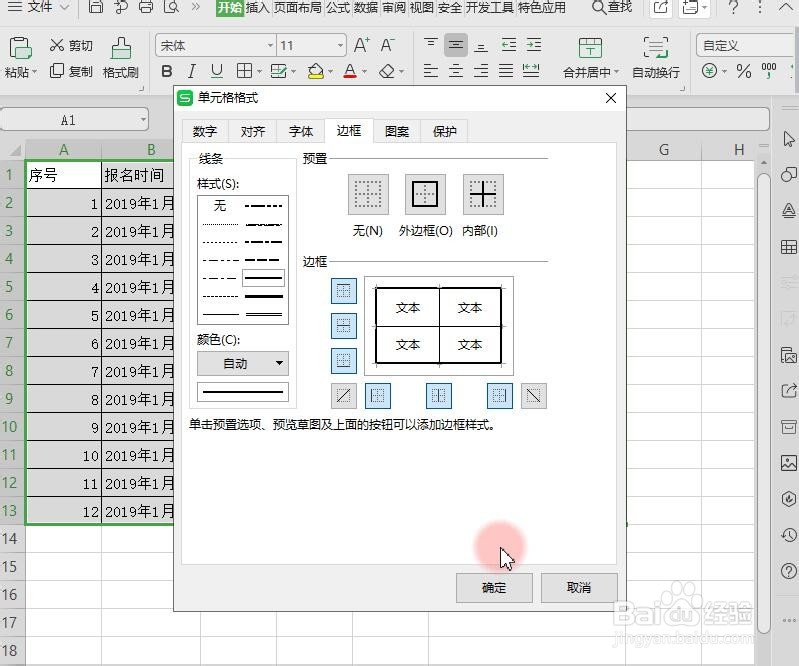The image size is (799, 666).
Task: Expand the Name Box A1 dropdown
Action: (x=143, y=120)
